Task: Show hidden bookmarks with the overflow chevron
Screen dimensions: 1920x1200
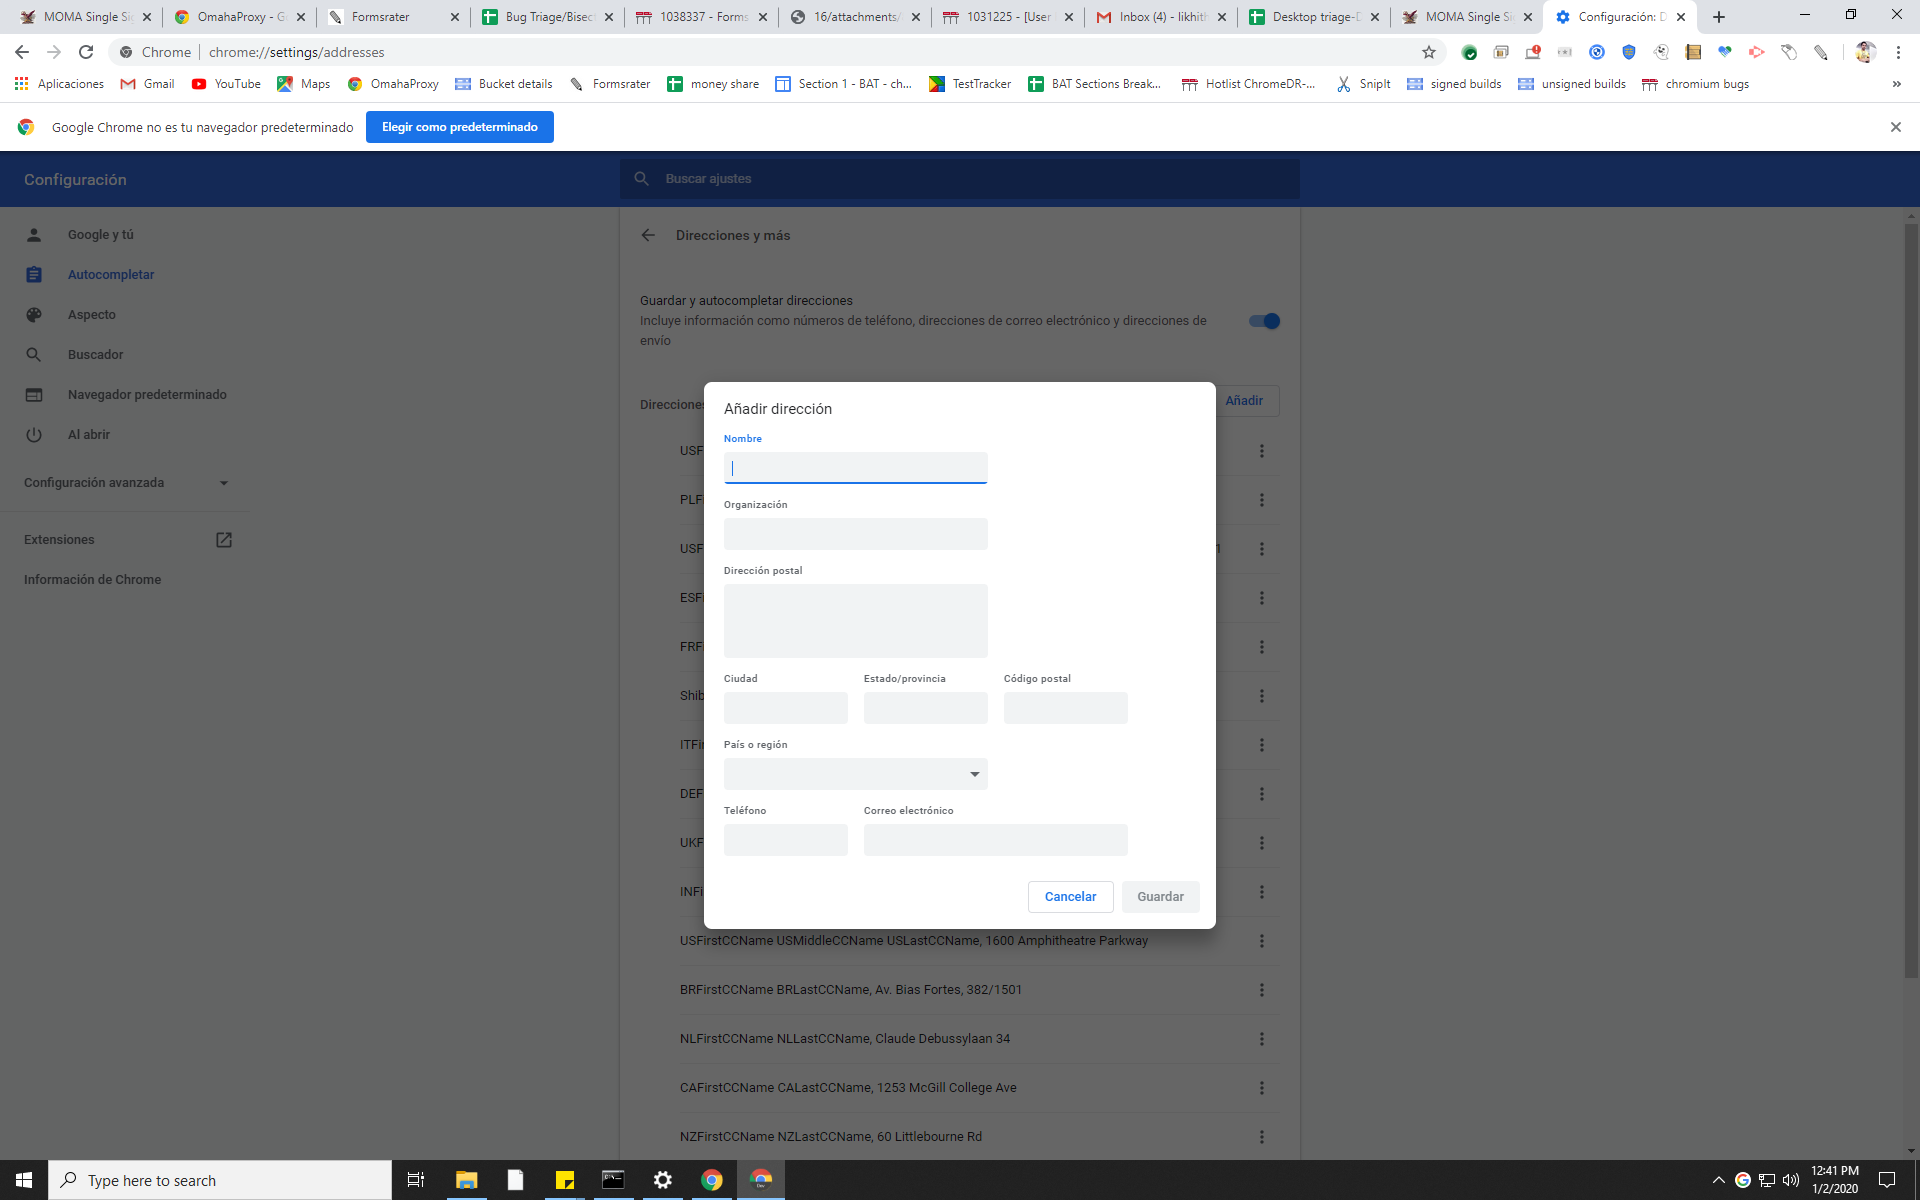Action: (x=1896, y=84)
